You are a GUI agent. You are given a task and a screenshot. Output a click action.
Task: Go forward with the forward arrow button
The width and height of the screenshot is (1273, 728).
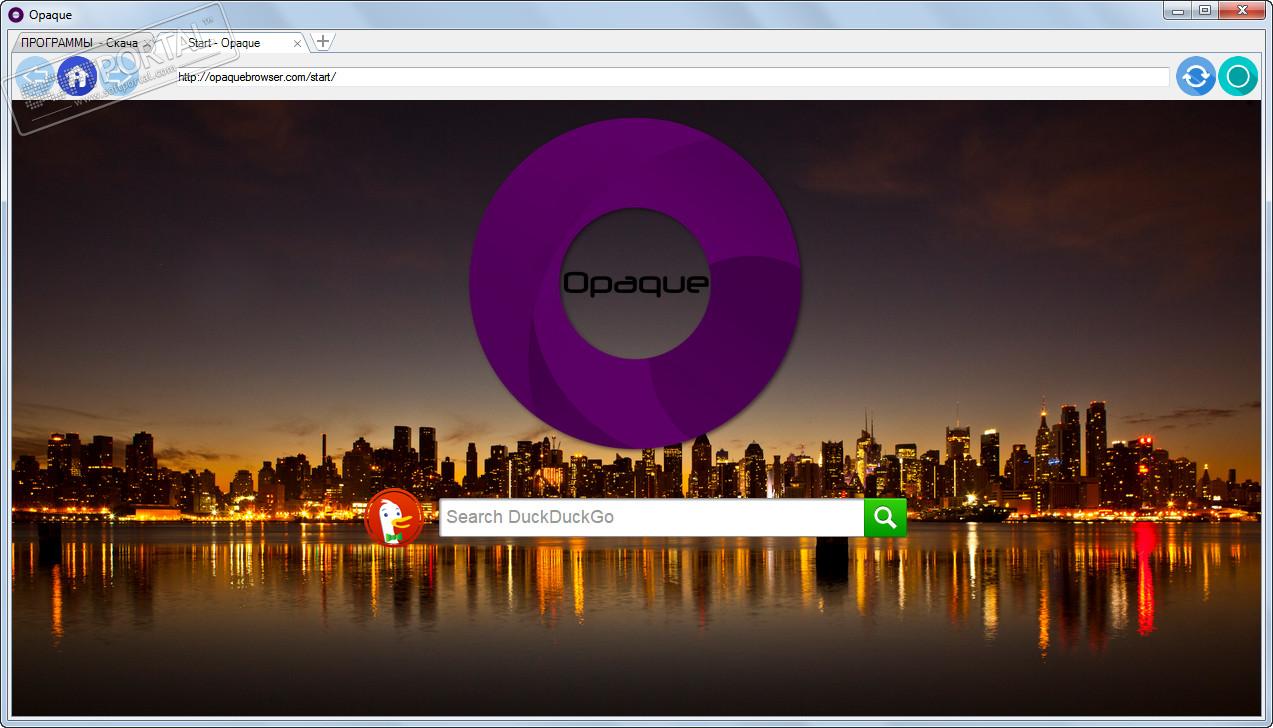click(x=118, y=77)
